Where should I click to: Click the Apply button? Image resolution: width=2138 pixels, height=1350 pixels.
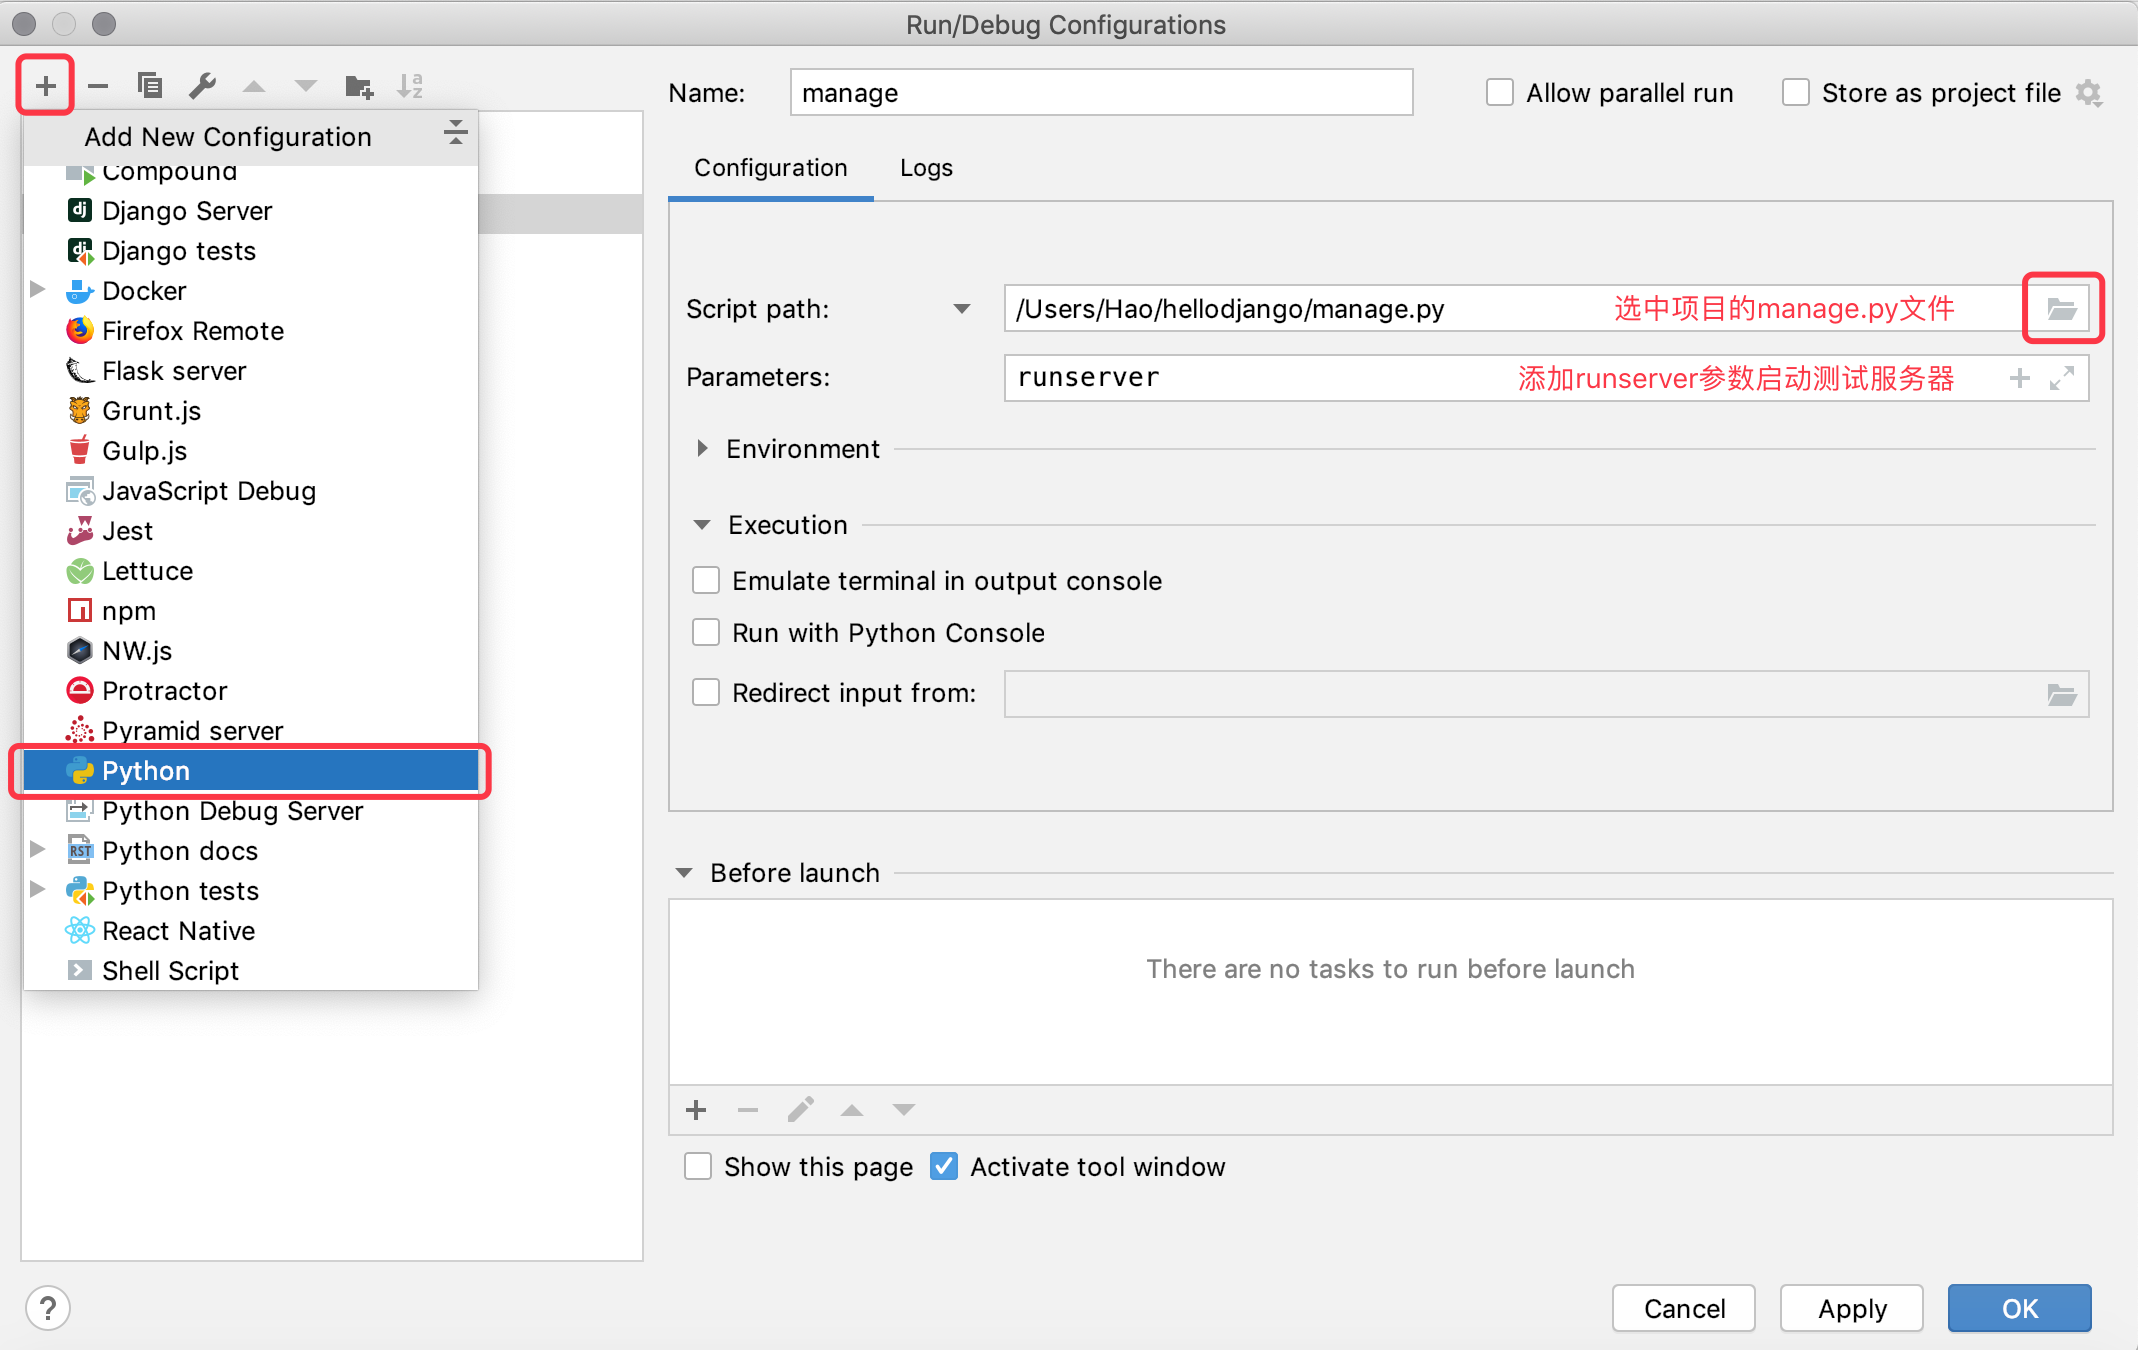[1851, 1308]
